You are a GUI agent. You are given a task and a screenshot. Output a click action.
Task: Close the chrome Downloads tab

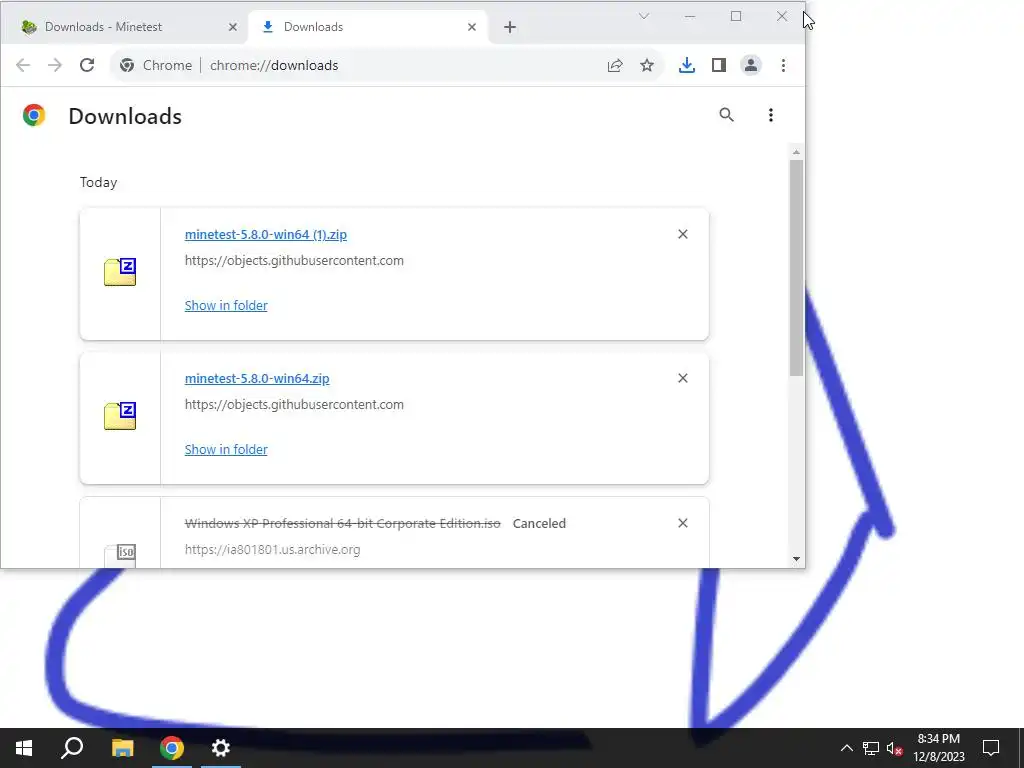click(472, 27)
